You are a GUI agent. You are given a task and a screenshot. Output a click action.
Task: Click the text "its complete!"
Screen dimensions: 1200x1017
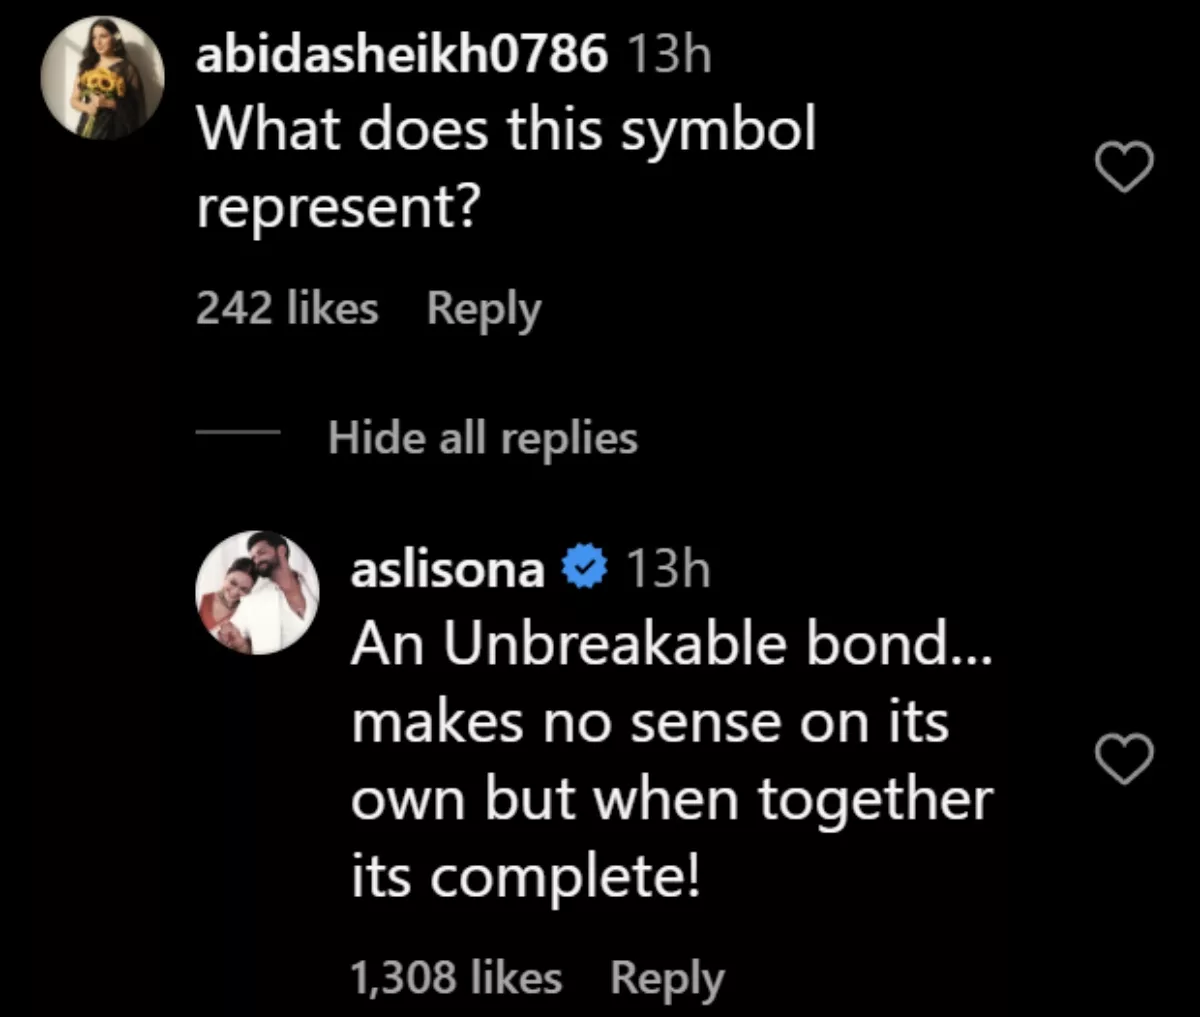(525, 877)
